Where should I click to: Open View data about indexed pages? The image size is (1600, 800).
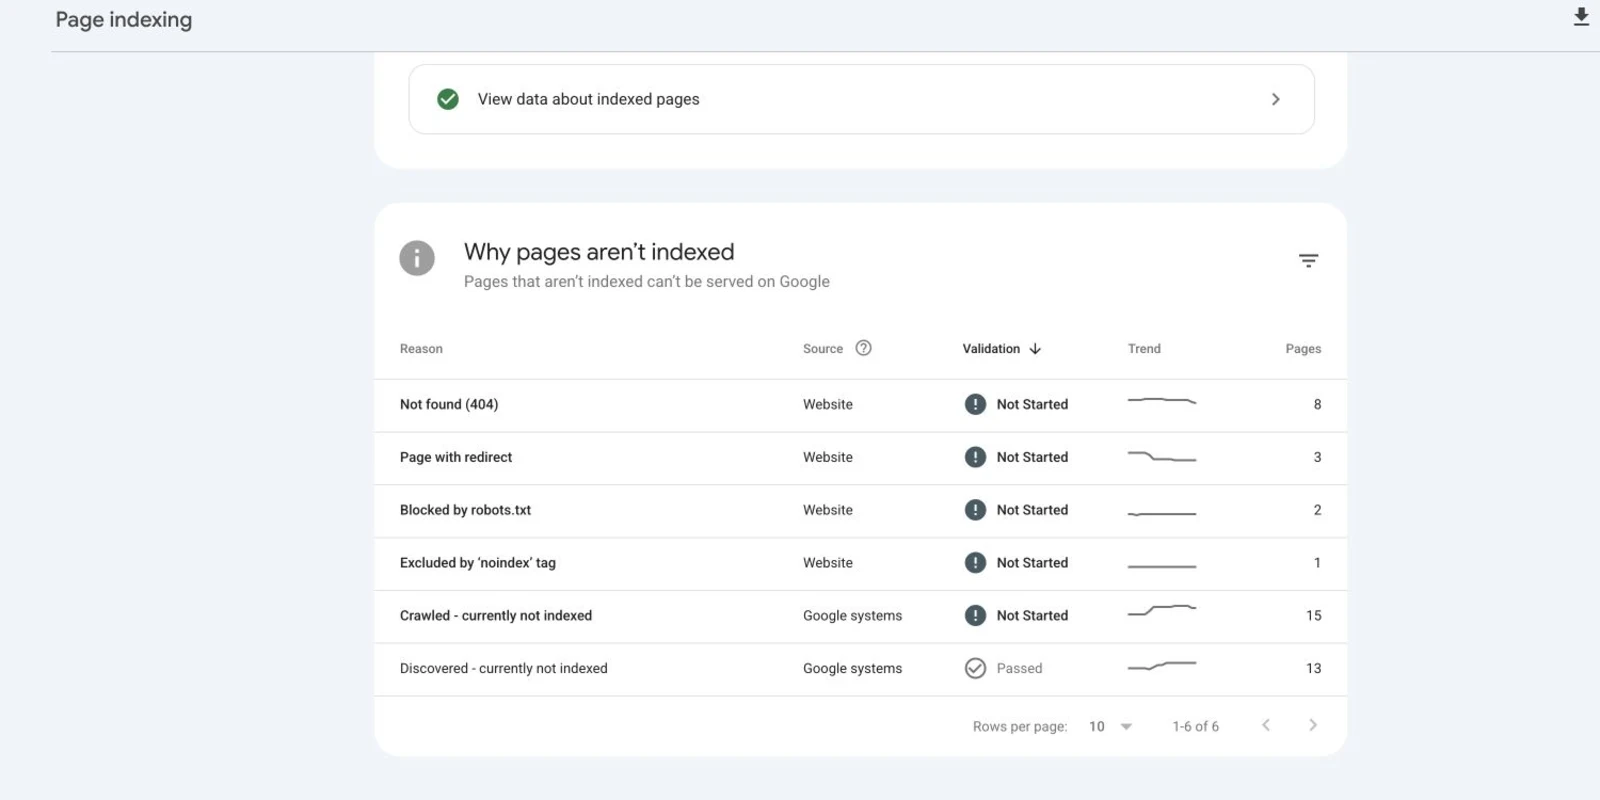point(861,99)
